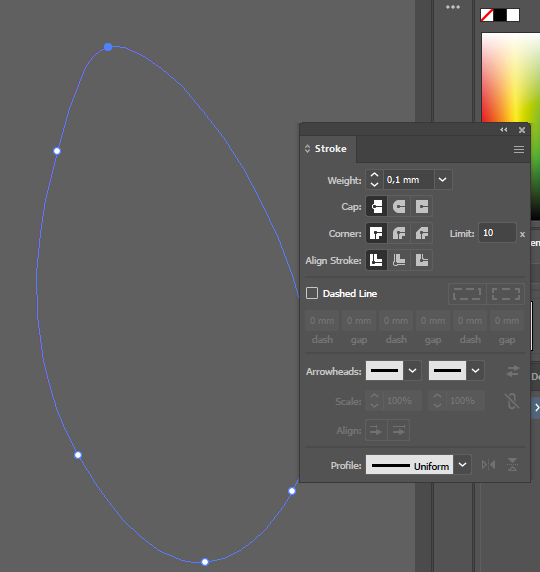Open the Weight dropdown list
This screenshot has width=540, height=572.
tap(443, 179)
